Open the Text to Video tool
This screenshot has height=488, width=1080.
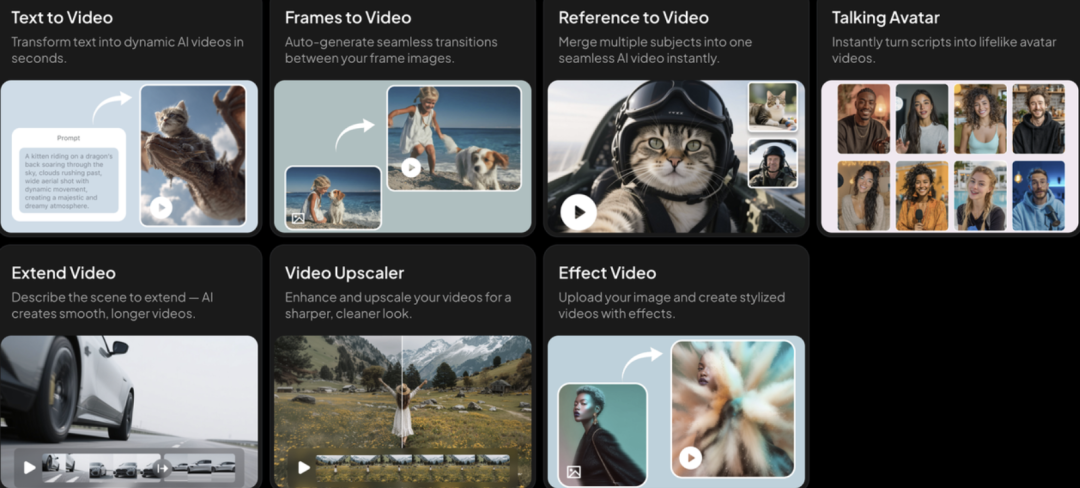click(62, 18)
